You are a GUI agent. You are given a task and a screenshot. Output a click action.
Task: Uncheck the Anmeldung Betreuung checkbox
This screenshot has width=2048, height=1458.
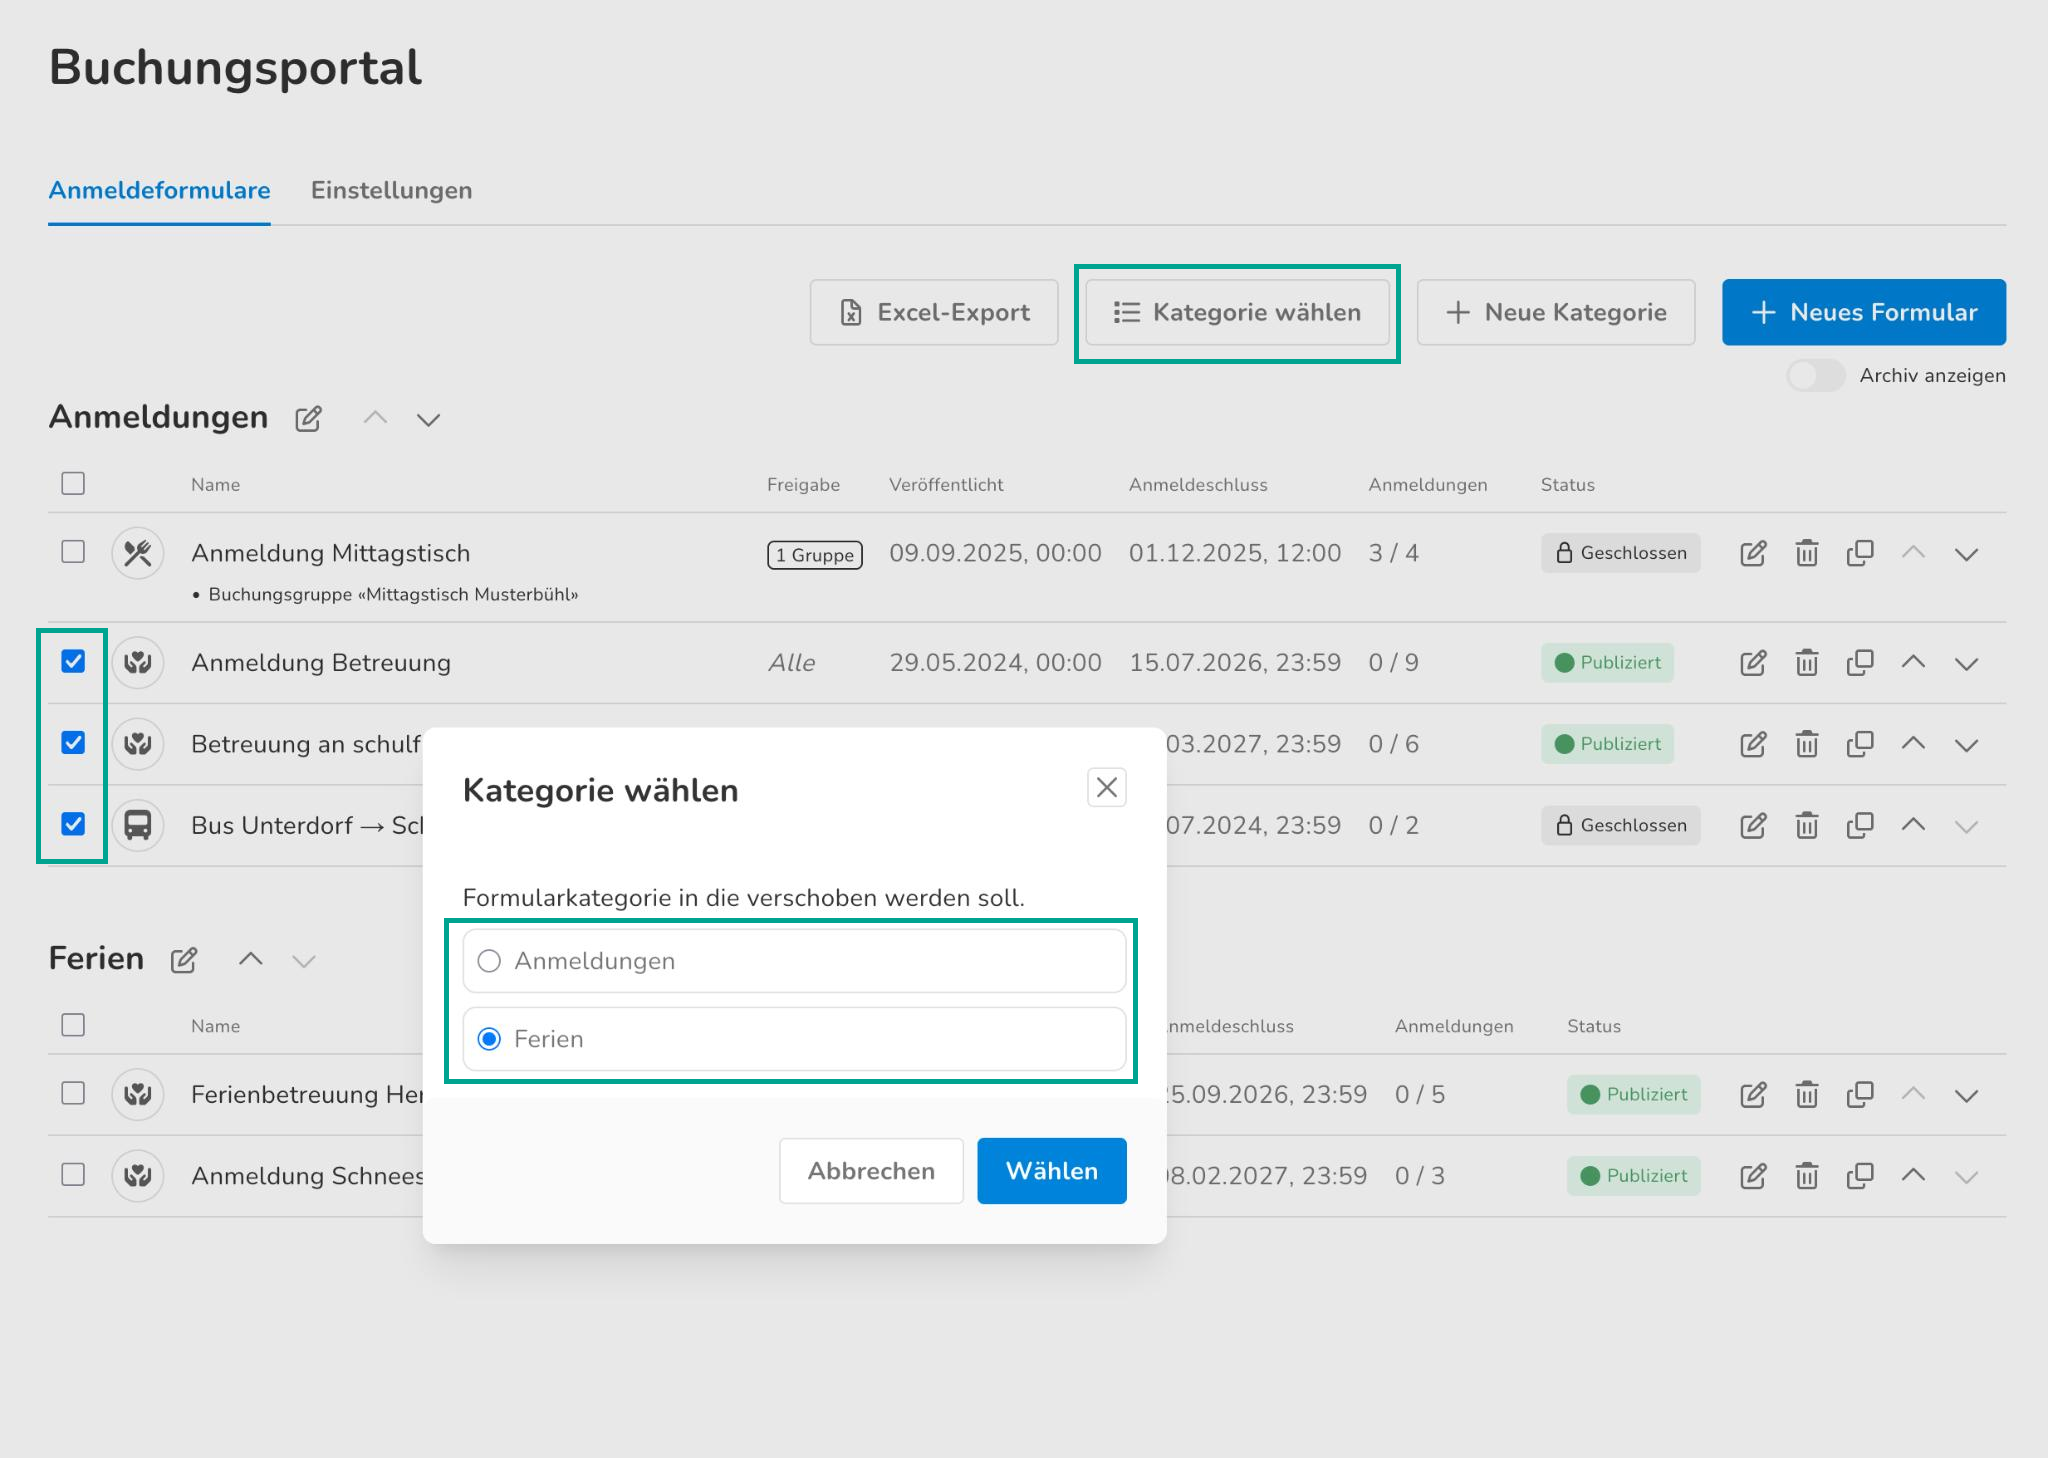(x=73, y=661)
